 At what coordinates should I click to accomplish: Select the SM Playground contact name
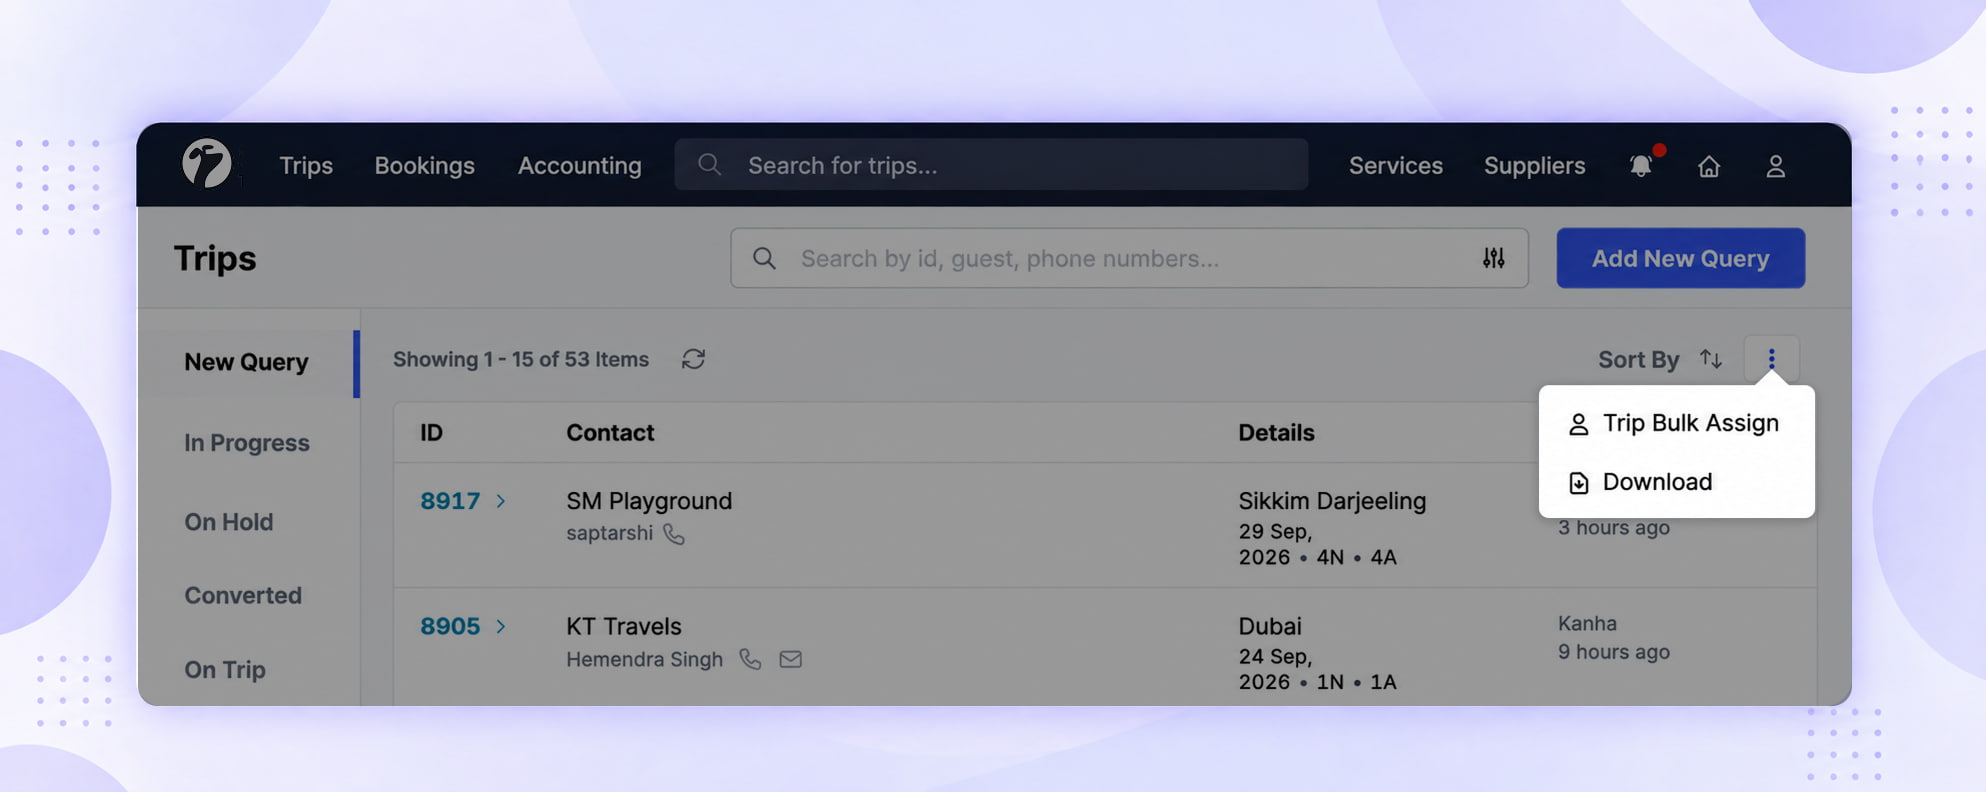coord(649,501)
